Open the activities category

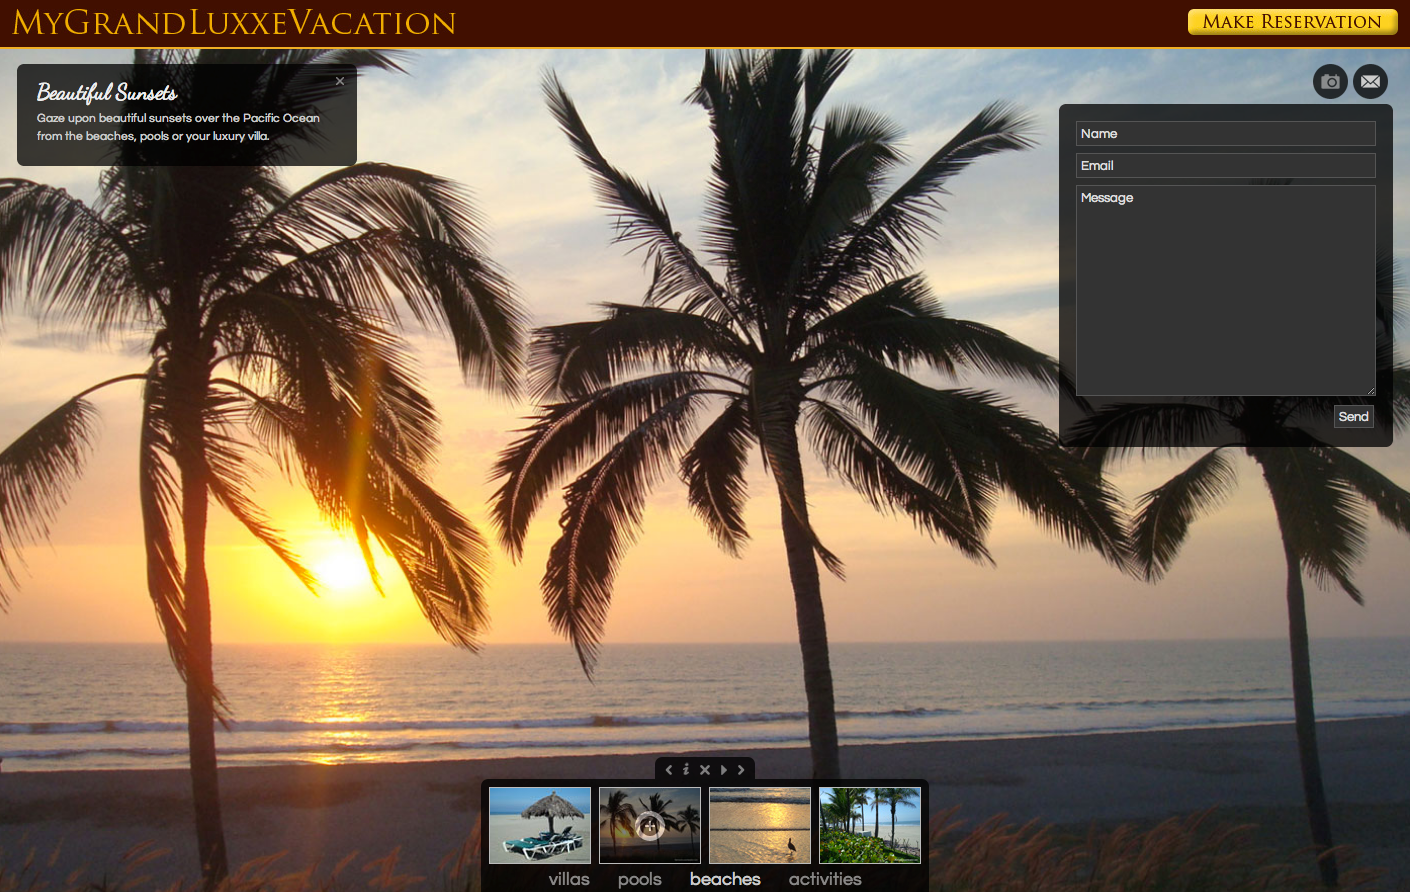[x=825, y=879]
